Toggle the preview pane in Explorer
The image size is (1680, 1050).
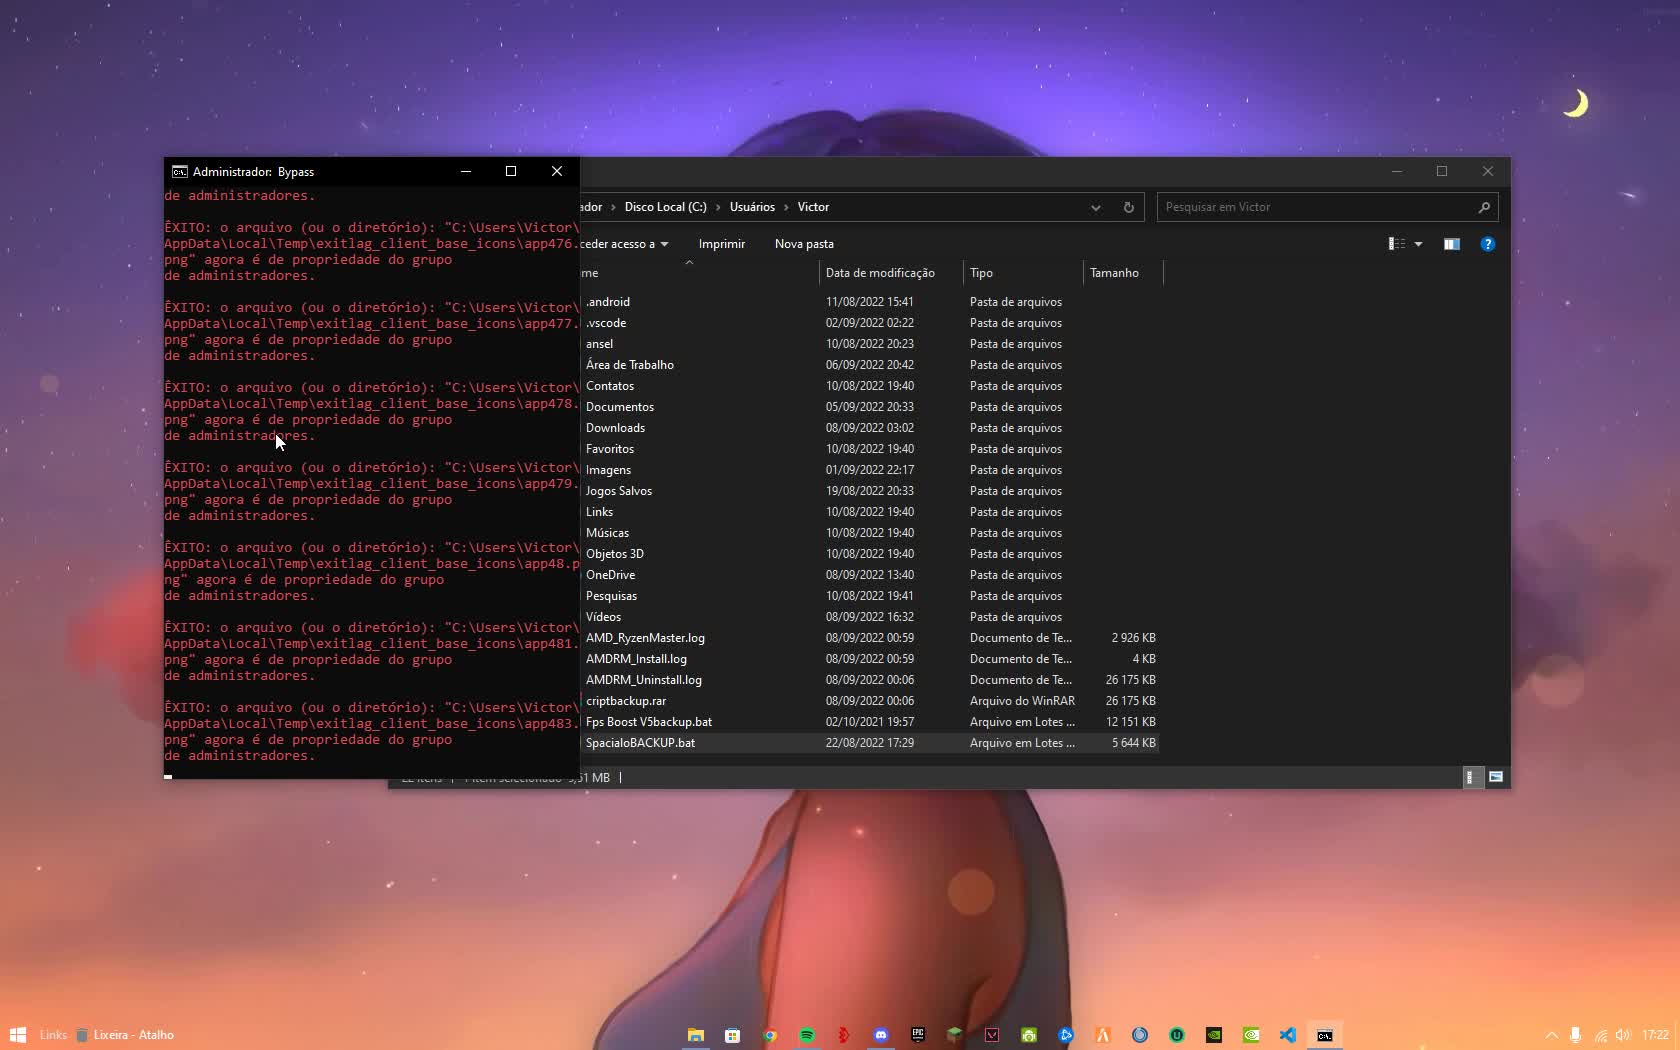(1450, 243)
